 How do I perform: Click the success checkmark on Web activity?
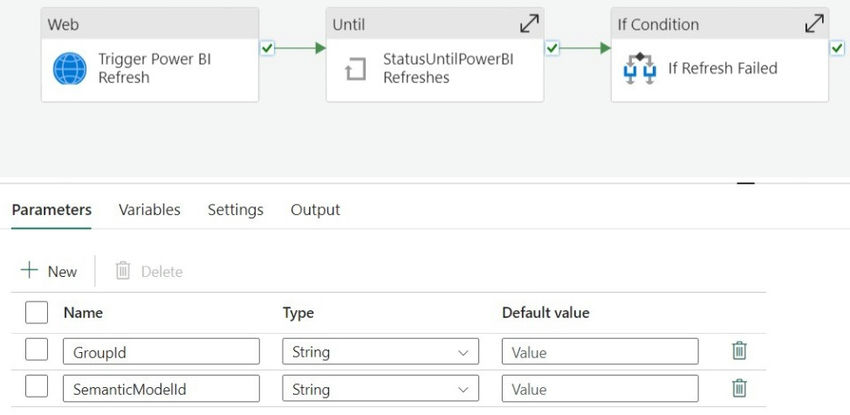pyautogui.click(x=267, y=47)
